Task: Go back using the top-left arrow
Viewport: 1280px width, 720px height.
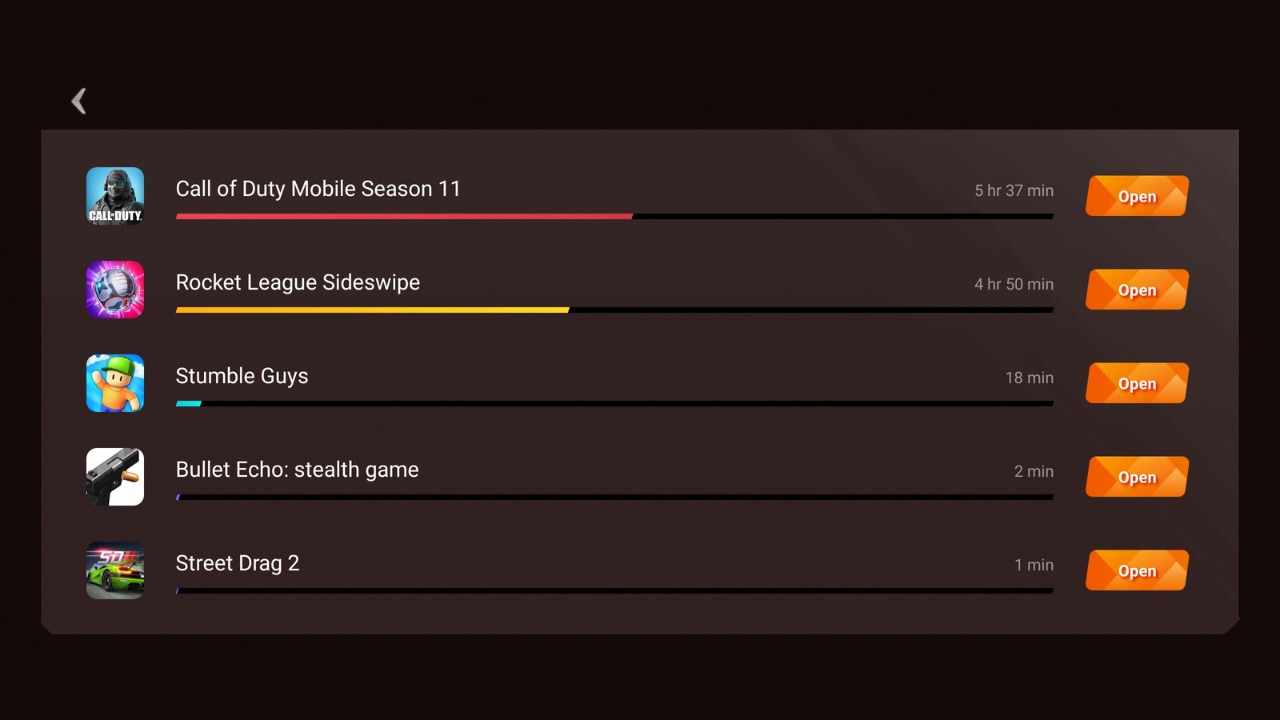Action: pyautogui.click(x=79, y=101)
